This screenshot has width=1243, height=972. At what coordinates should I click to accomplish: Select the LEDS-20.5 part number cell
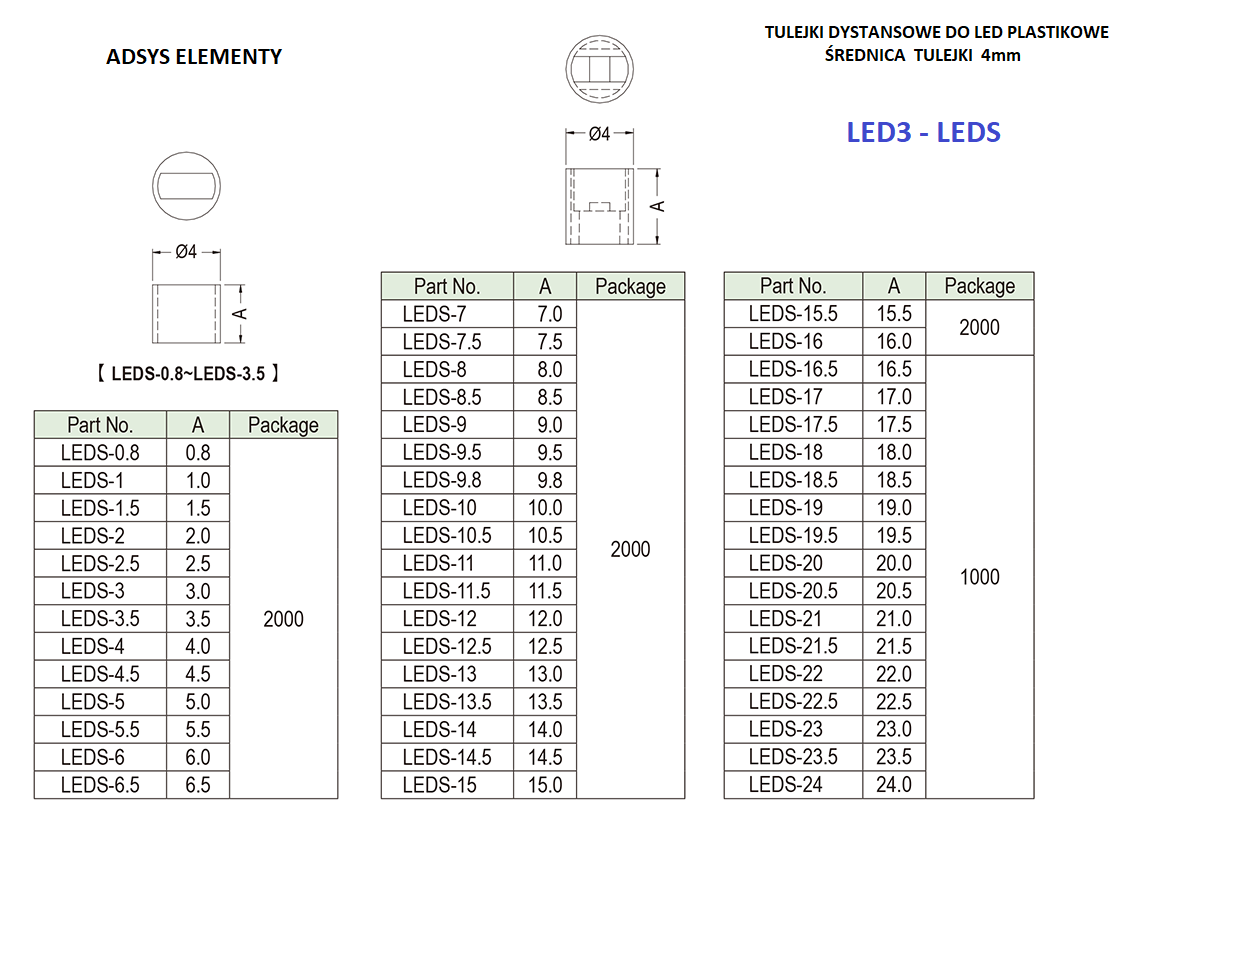pyautogui.click(x=793, y=592)
